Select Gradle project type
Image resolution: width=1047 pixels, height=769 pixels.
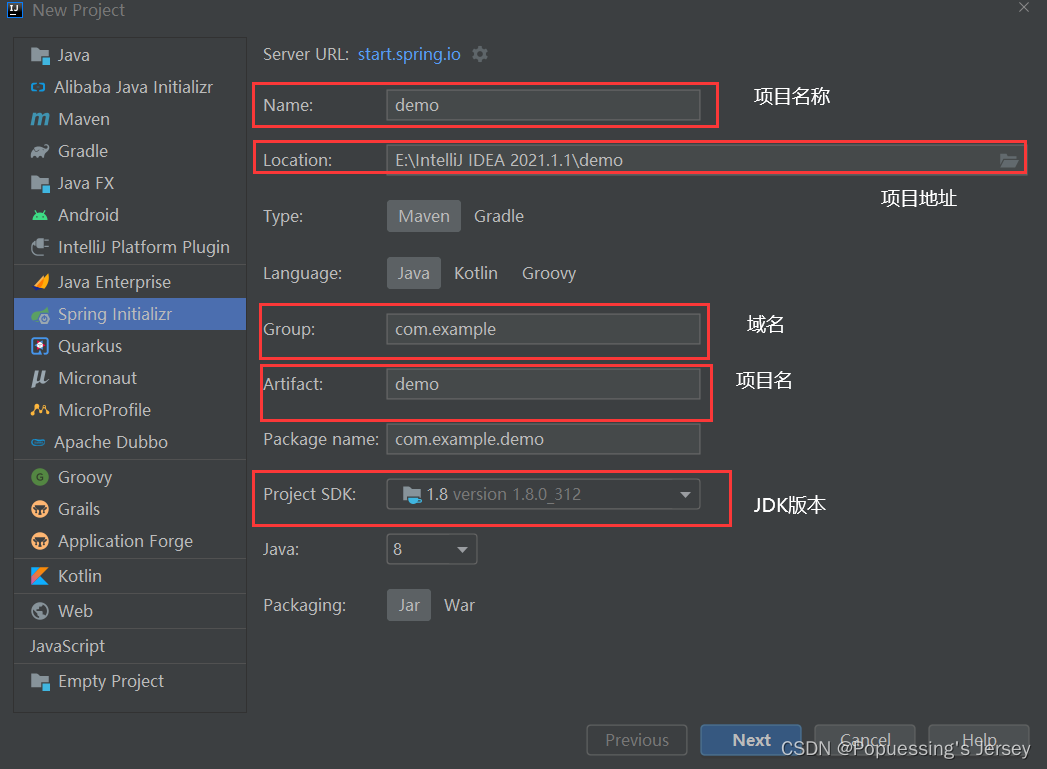pos(499,216)
